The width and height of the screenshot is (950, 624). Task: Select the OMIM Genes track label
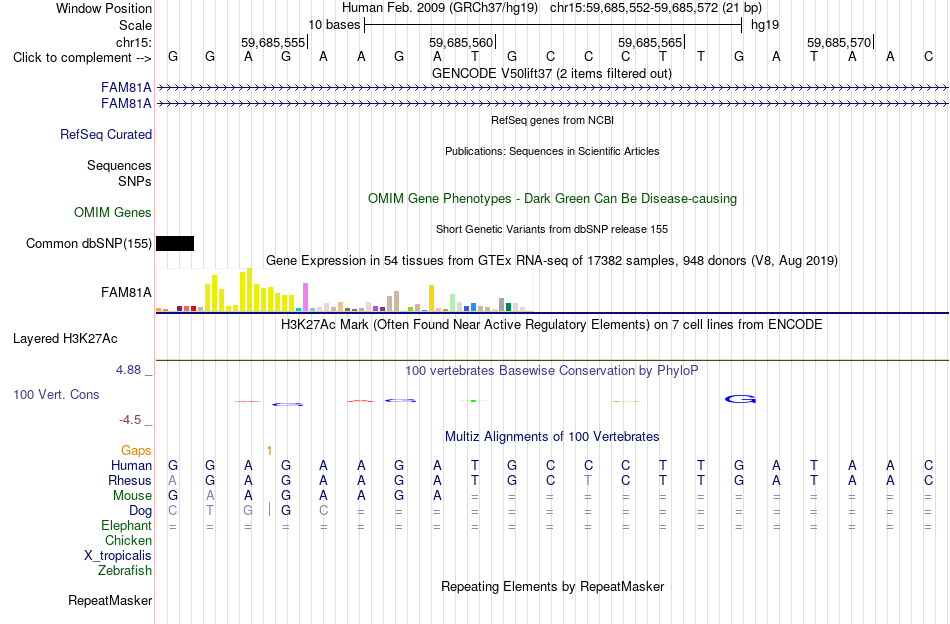click(113, 213)
